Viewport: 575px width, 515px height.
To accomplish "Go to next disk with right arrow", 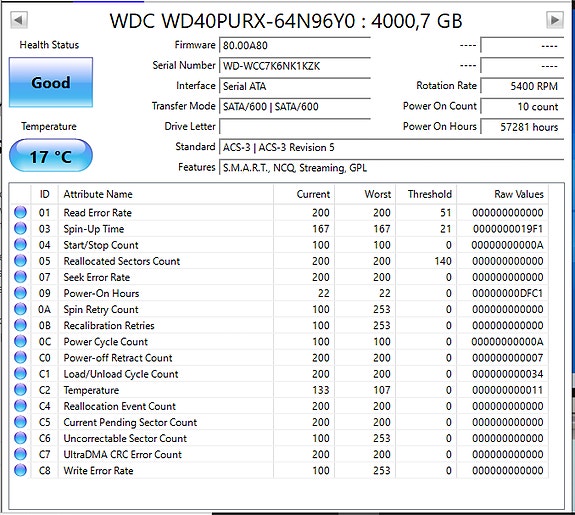I will (x=554, y=20).
